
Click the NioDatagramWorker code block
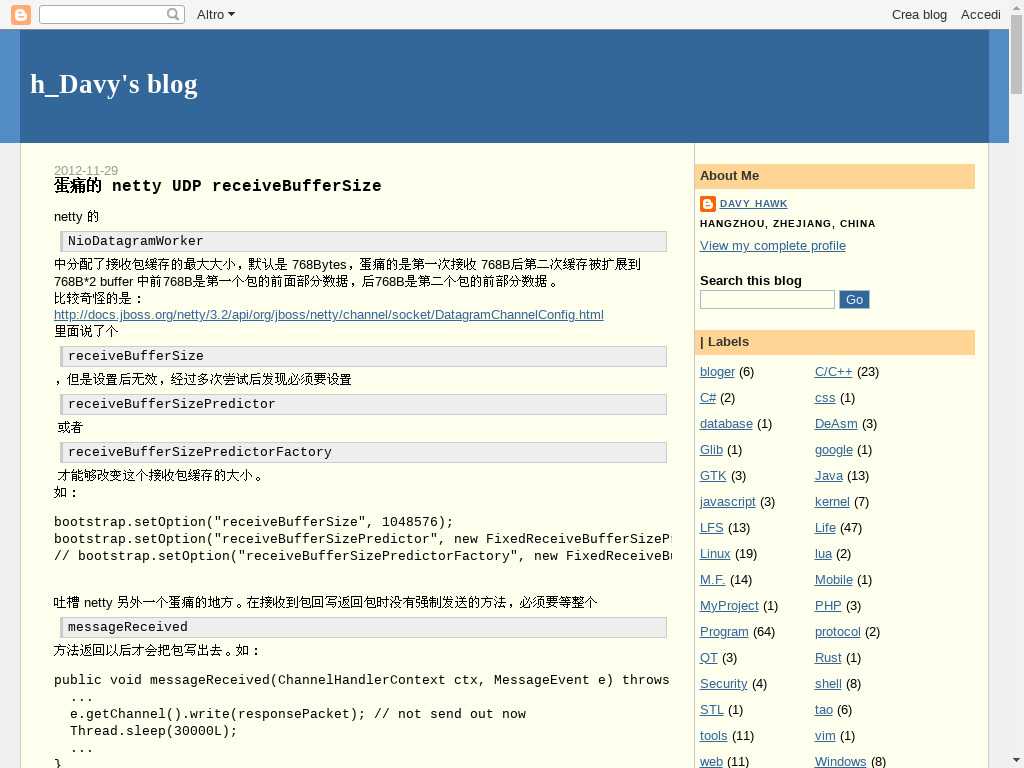[x=363, y=241]
